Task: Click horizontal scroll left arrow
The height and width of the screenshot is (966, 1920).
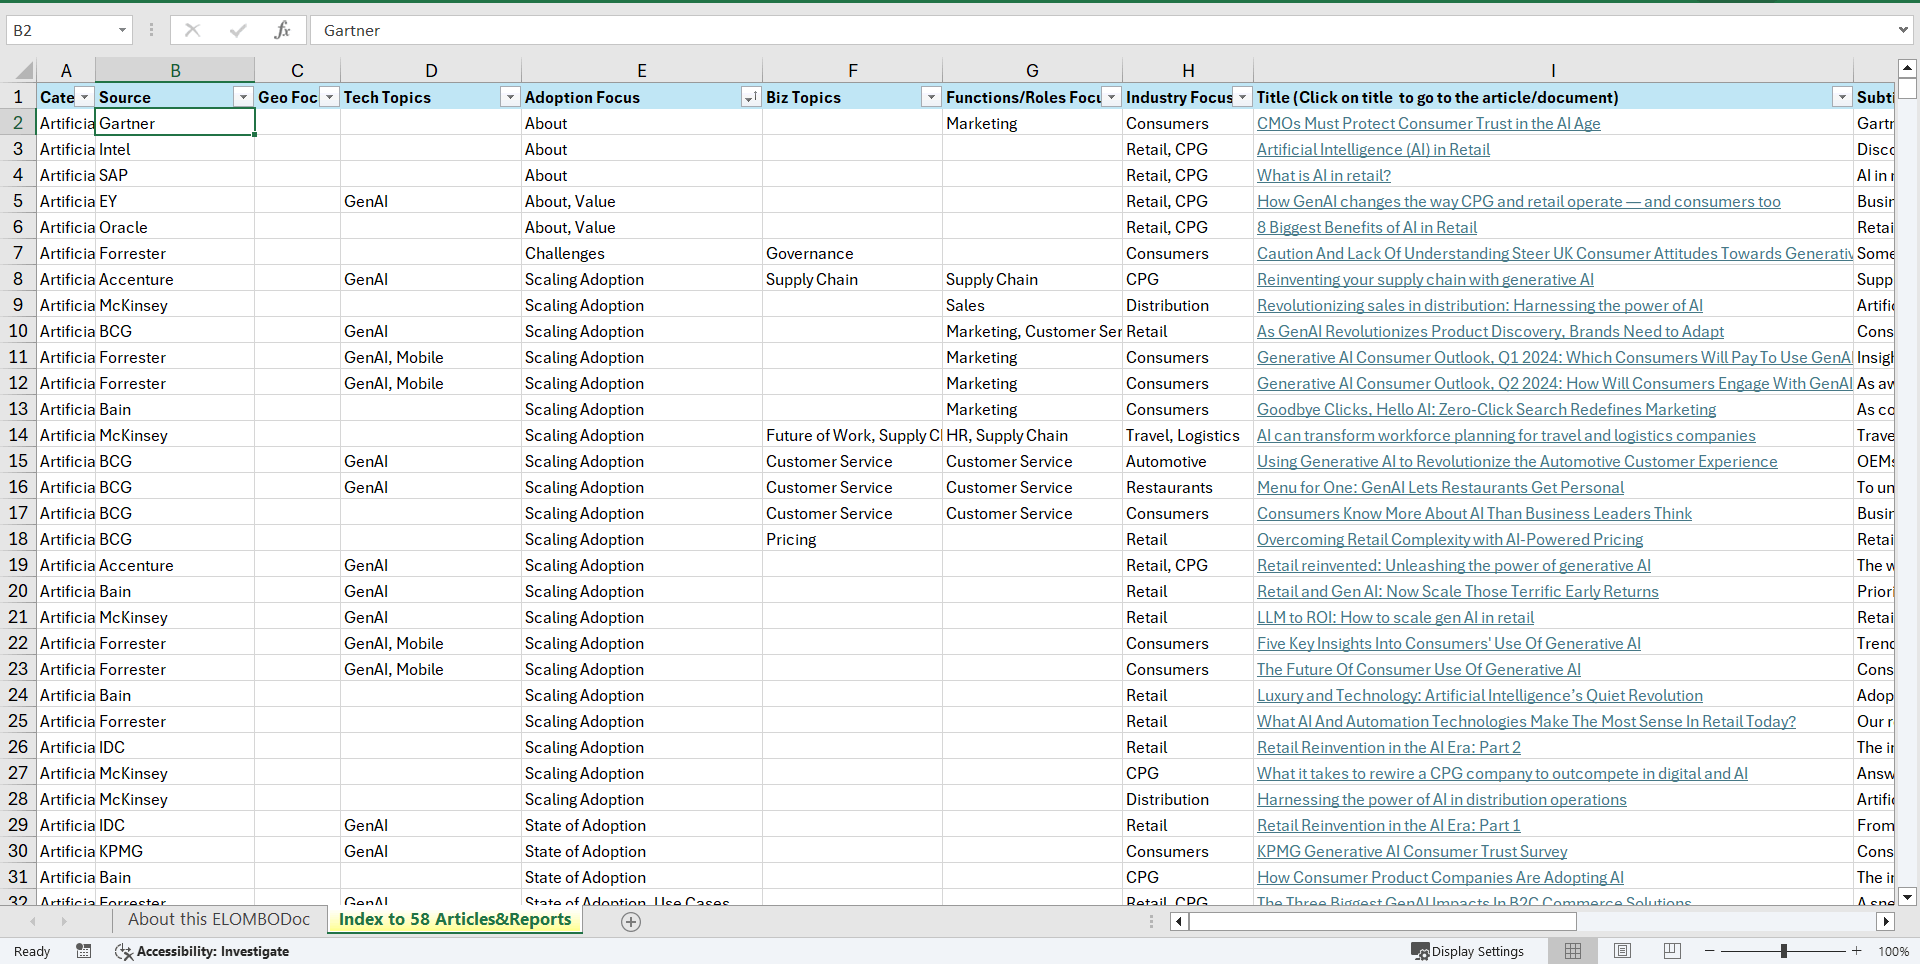Action: 1179,922
